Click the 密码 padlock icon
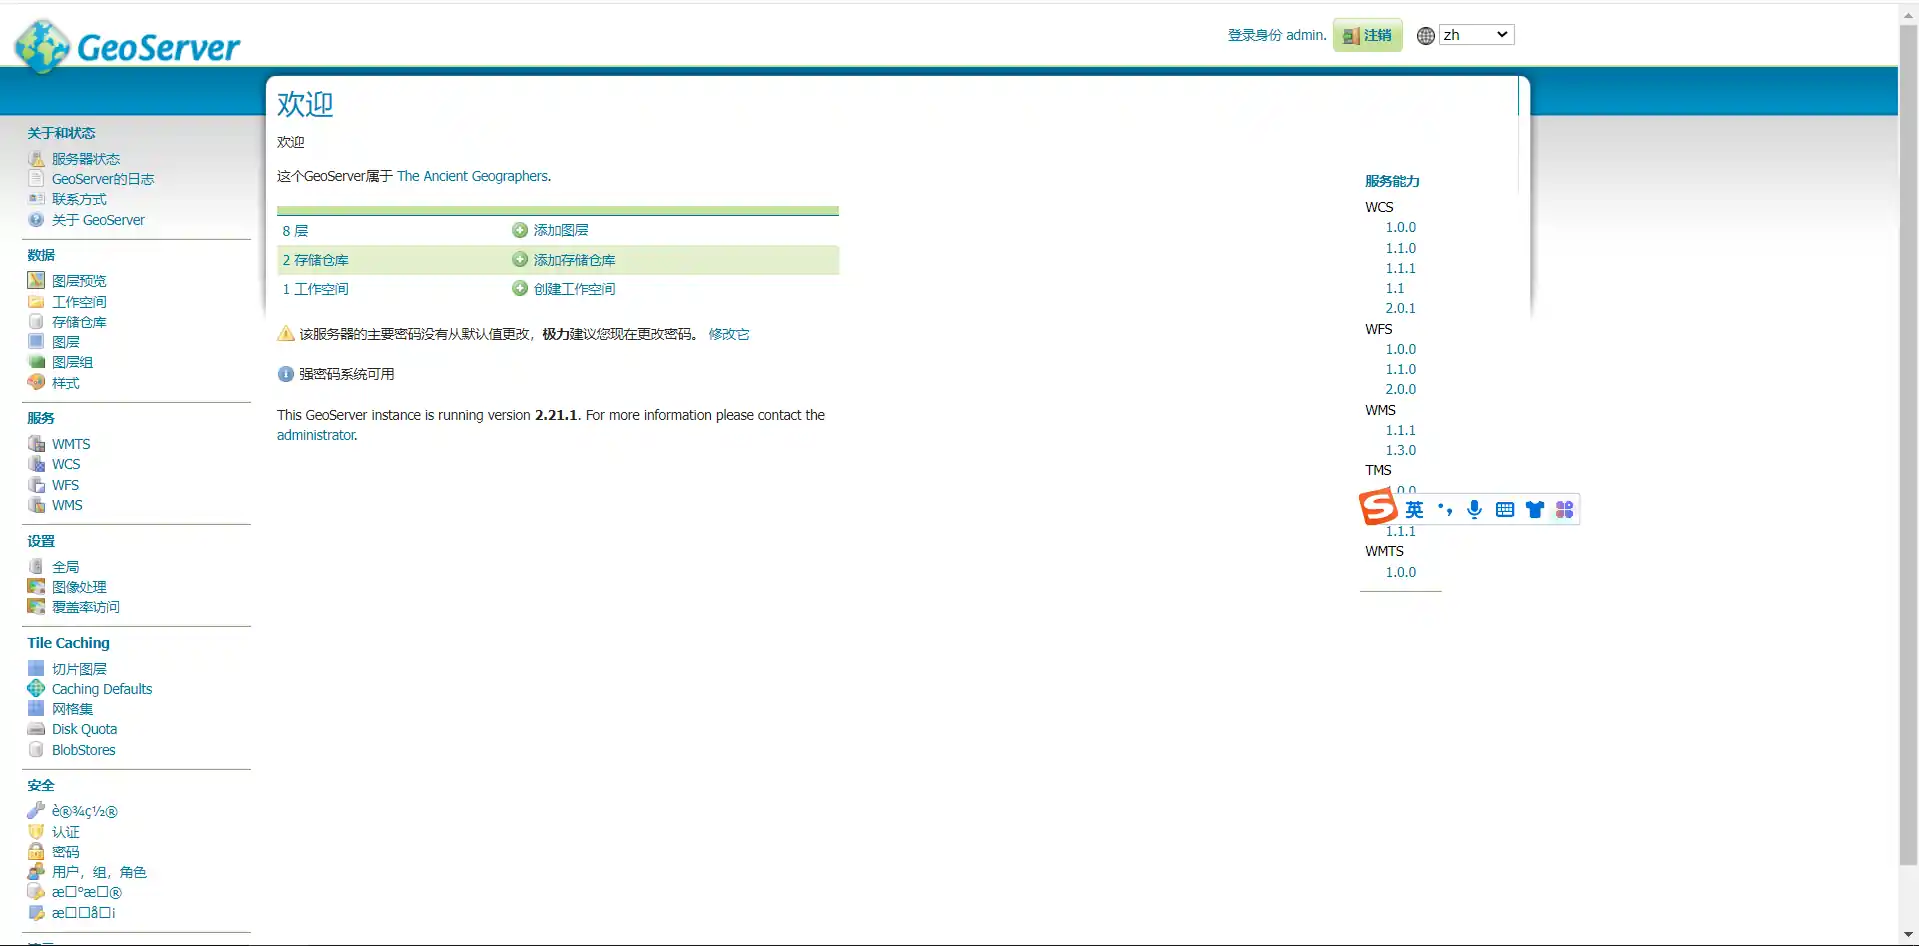The image size is (1919, 946). [36, 852]
